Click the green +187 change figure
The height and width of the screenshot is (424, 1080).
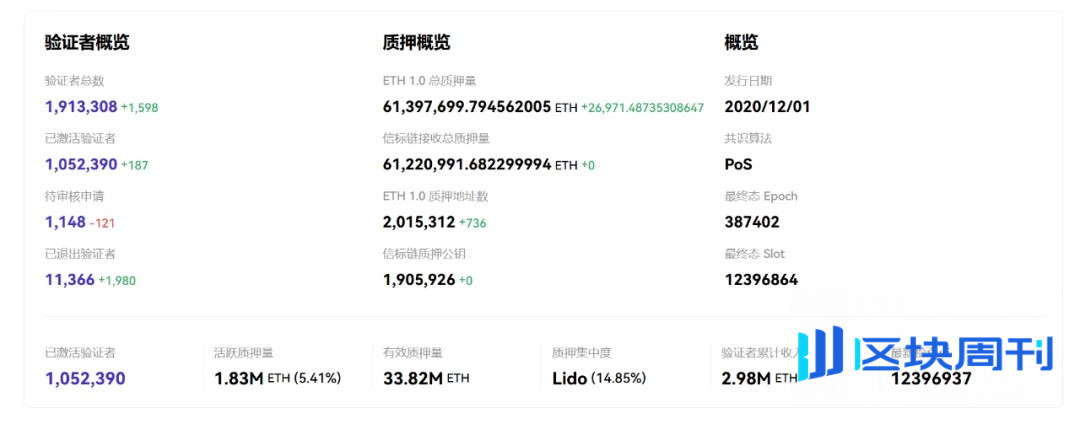[134, 165]
